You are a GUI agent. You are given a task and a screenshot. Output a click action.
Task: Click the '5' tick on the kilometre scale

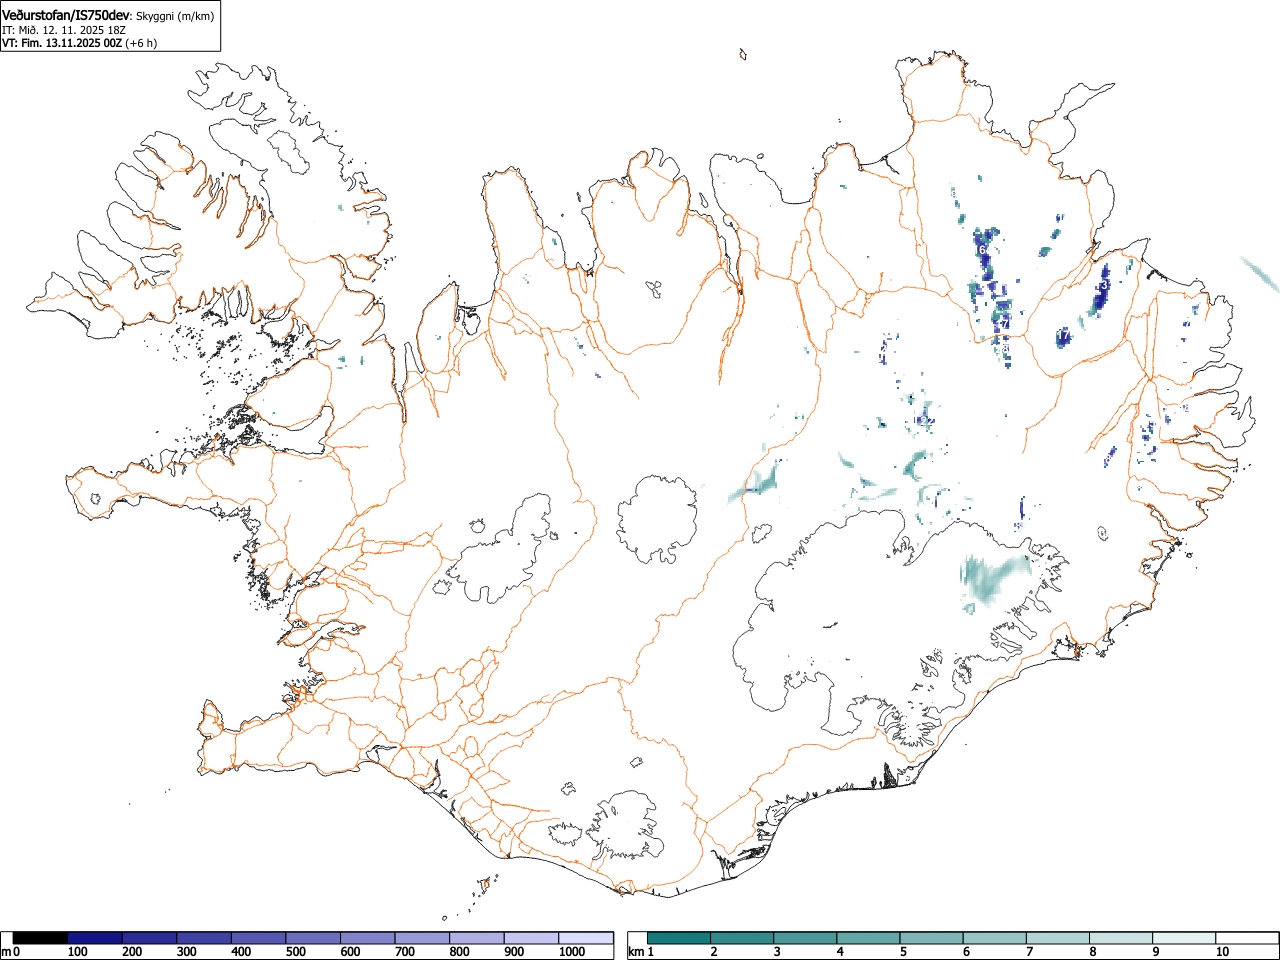(x=903, y=952)
